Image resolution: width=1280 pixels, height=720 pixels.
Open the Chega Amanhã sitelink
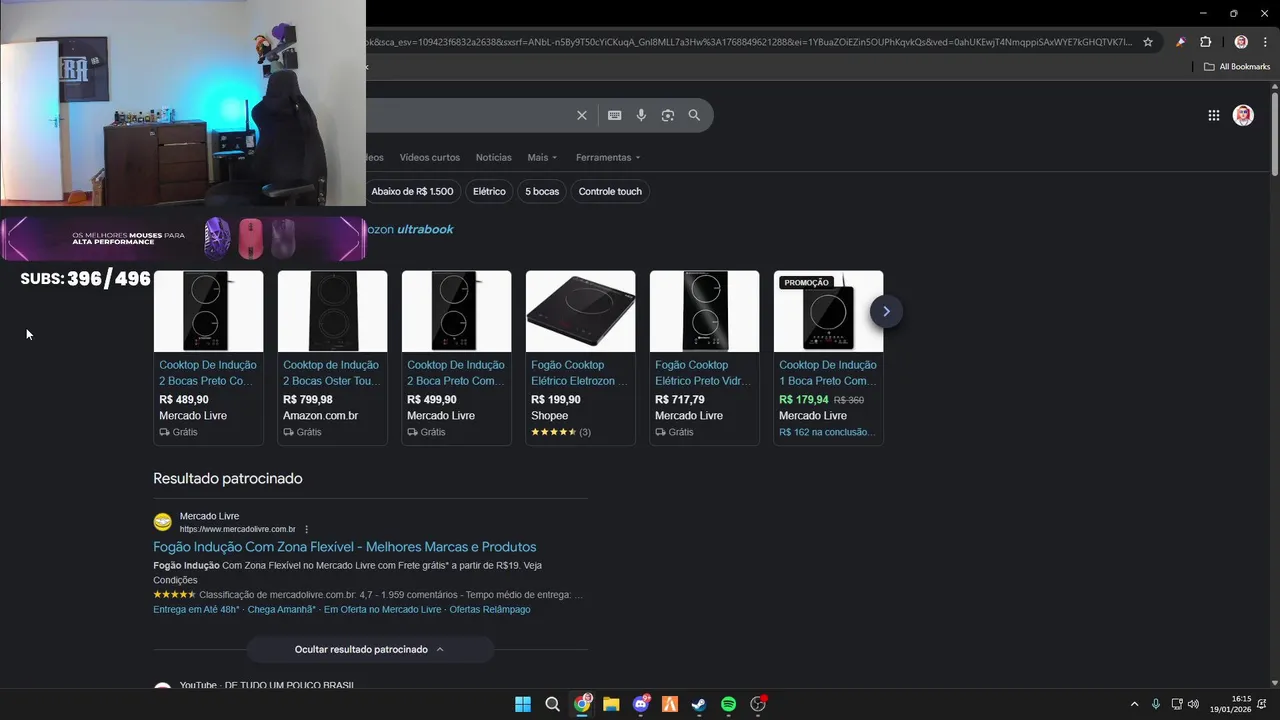(282, 609)
